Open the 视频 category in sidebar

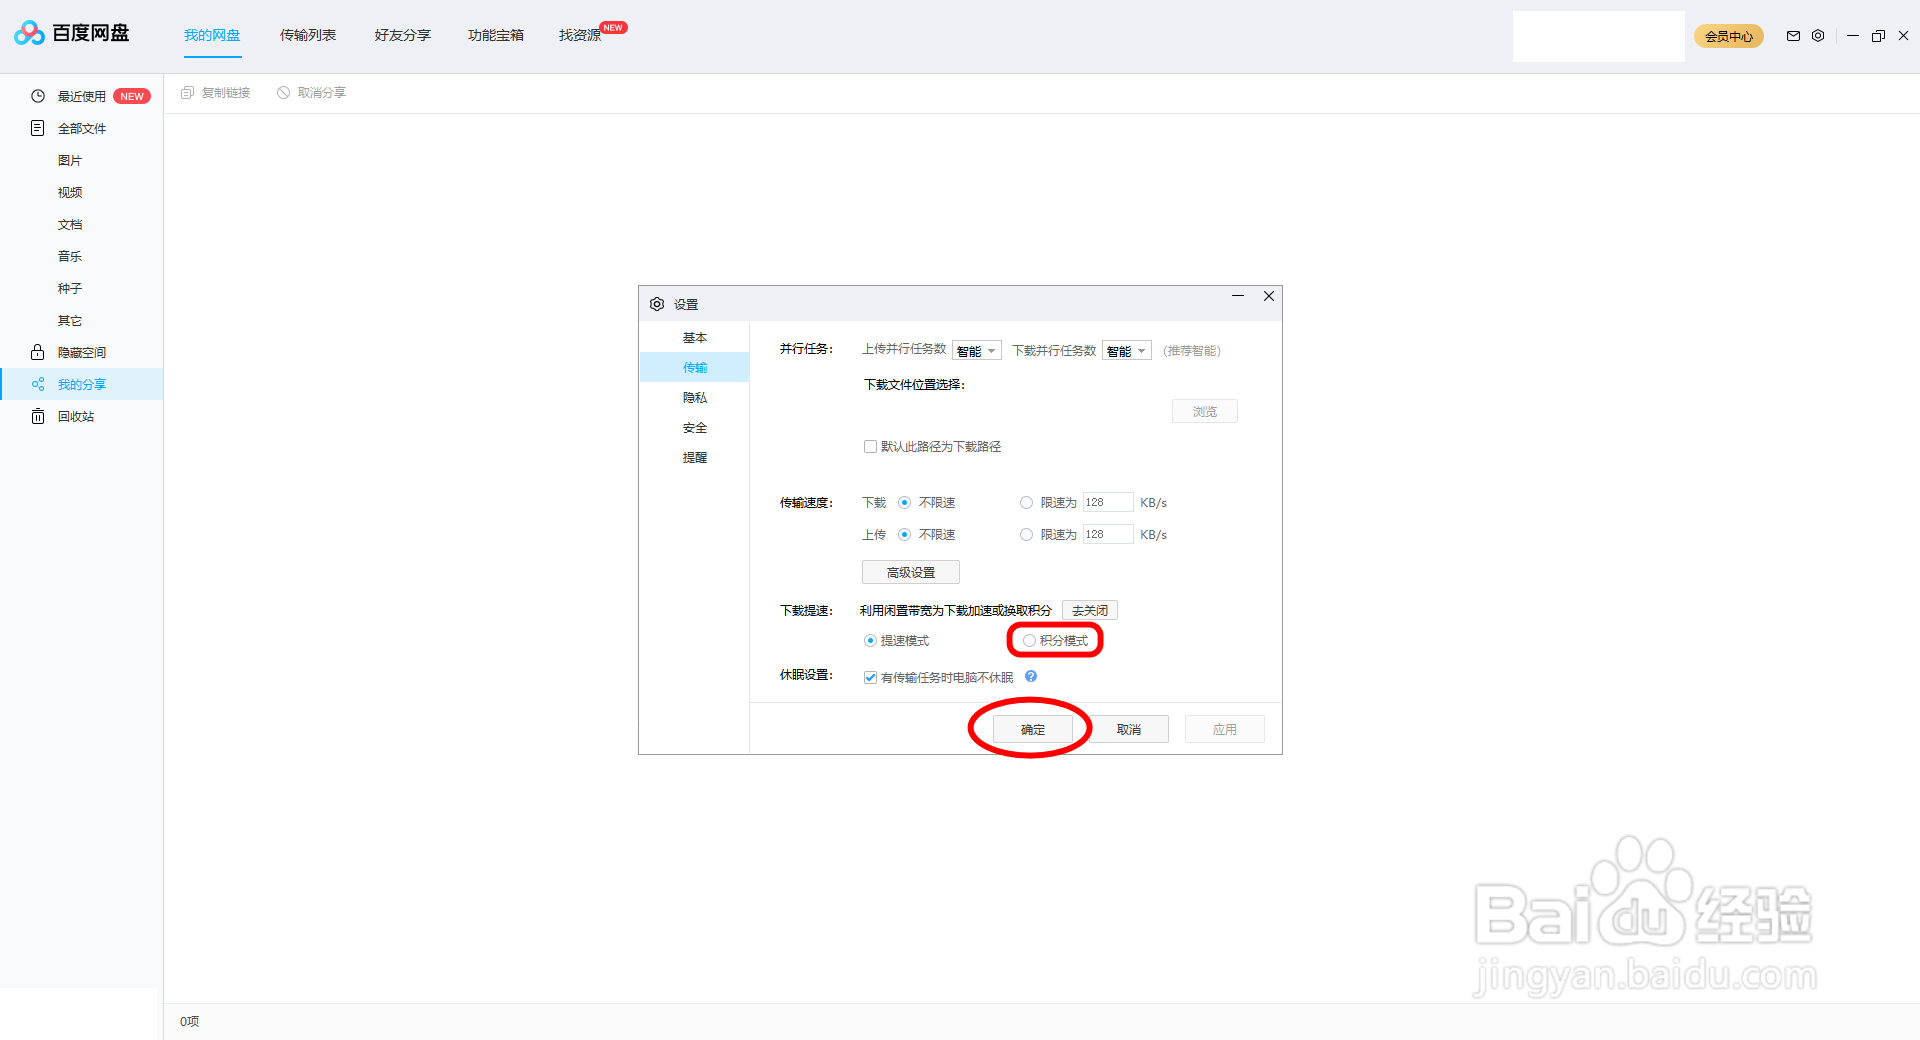pyautogui.click(x=70, y=192)
